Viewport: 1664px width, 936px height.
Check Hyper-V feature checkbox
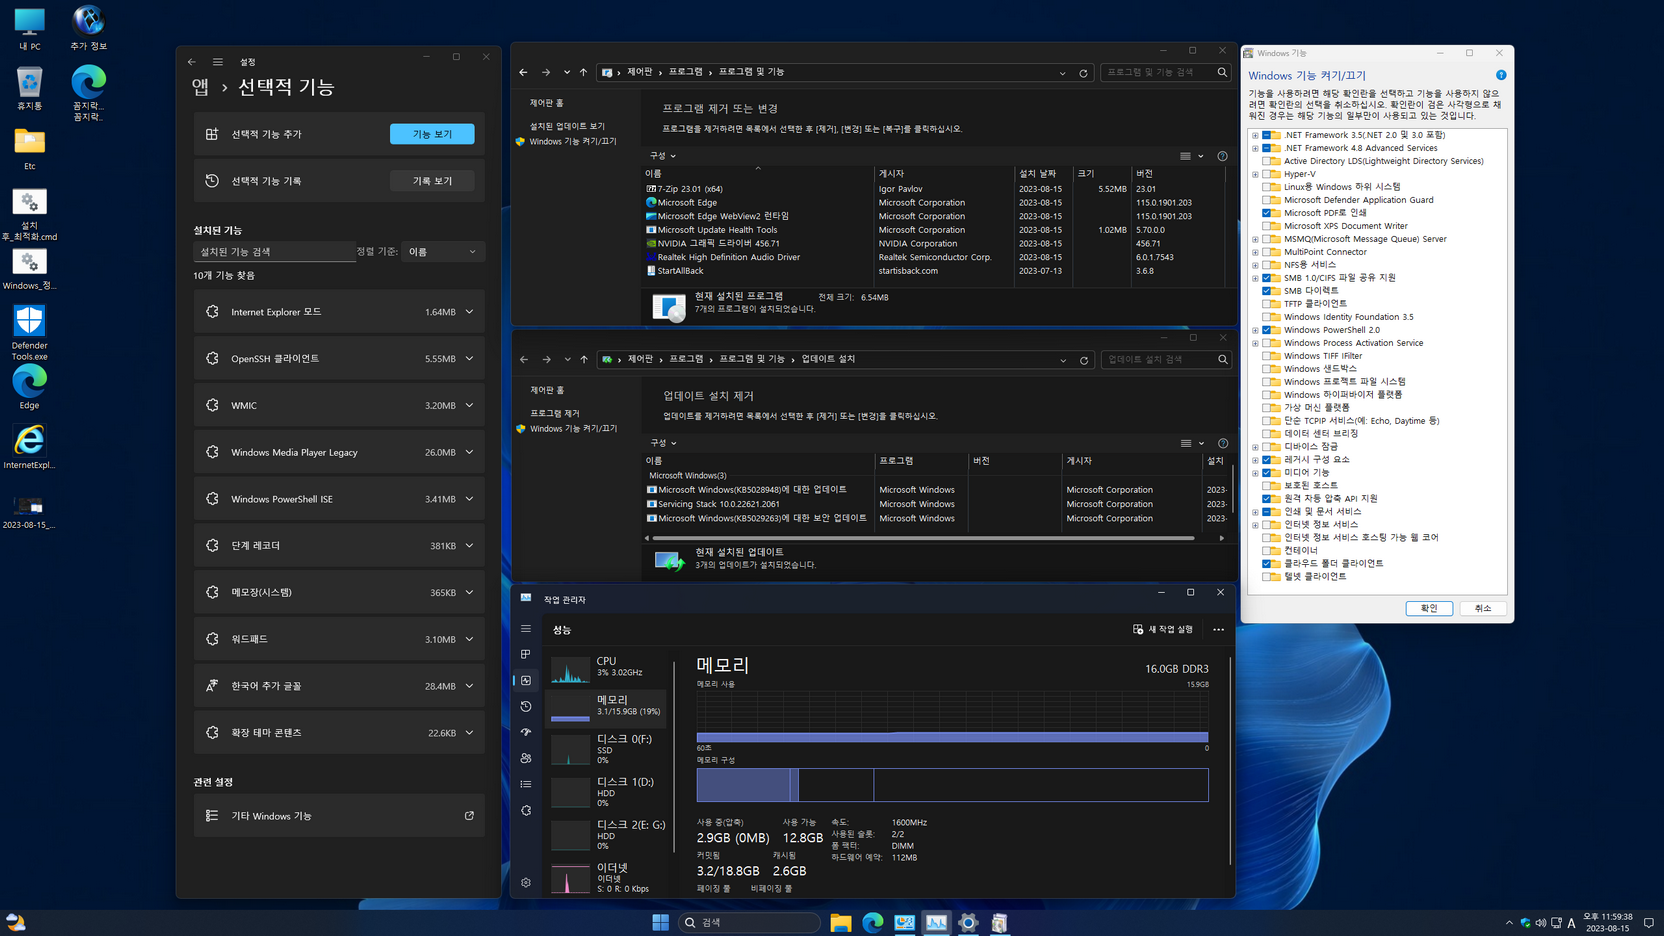coord(1266,174)
